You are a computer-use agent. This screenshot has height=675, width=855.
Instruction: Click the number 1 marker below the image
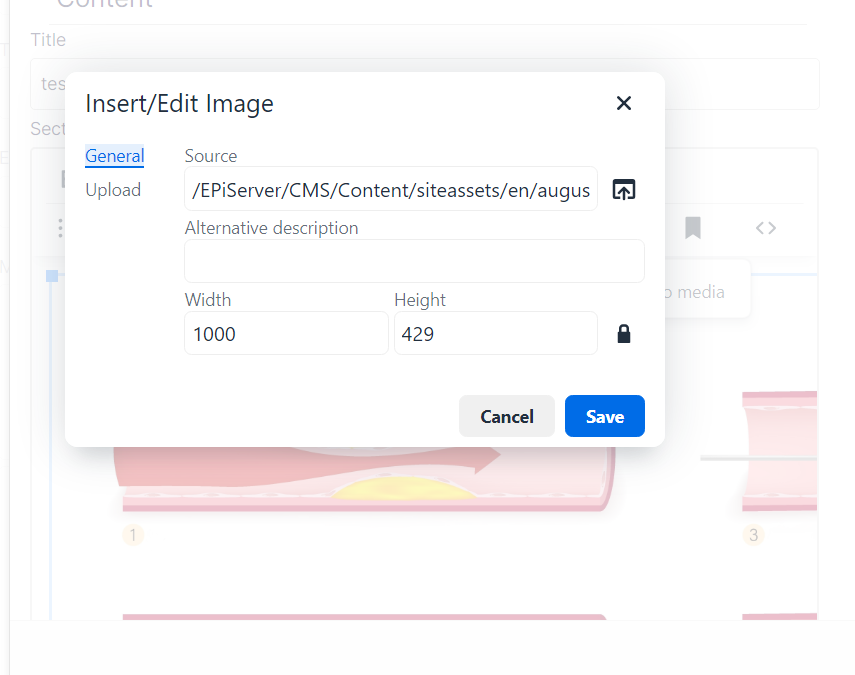(x=133, y=535)
